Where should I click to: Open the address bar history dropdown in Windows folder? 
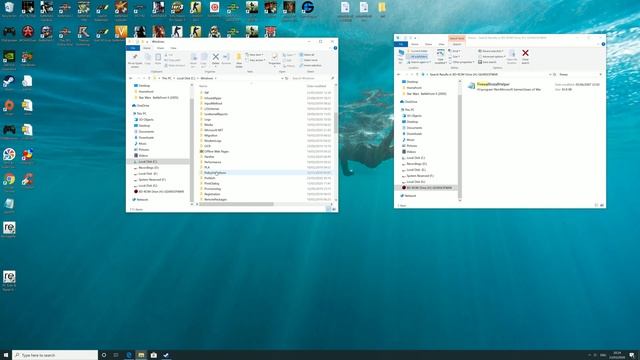click(282, 78)
